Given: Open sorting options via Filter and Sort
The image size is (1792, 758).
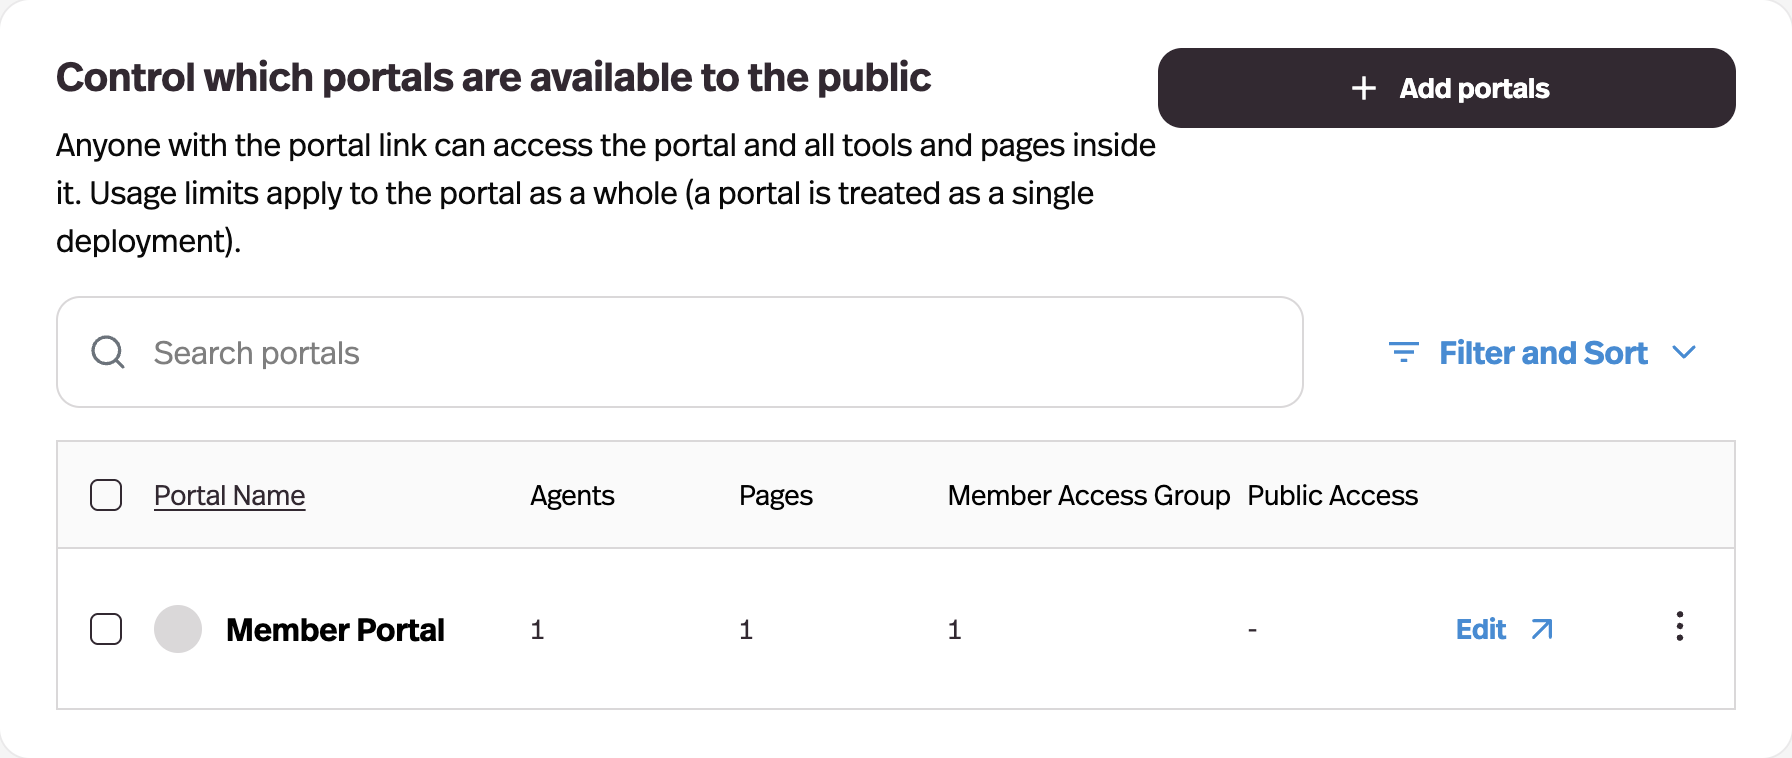Looking at the screenshot, I should click(1543, 352).
